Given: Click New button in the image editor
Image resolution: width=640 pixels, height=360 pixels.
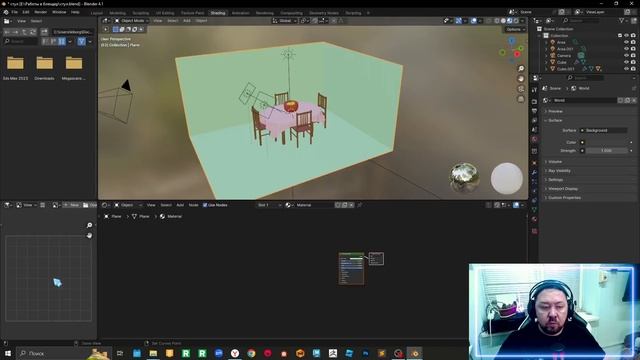Looking at the screenshot, I should (x=71, y=205).
